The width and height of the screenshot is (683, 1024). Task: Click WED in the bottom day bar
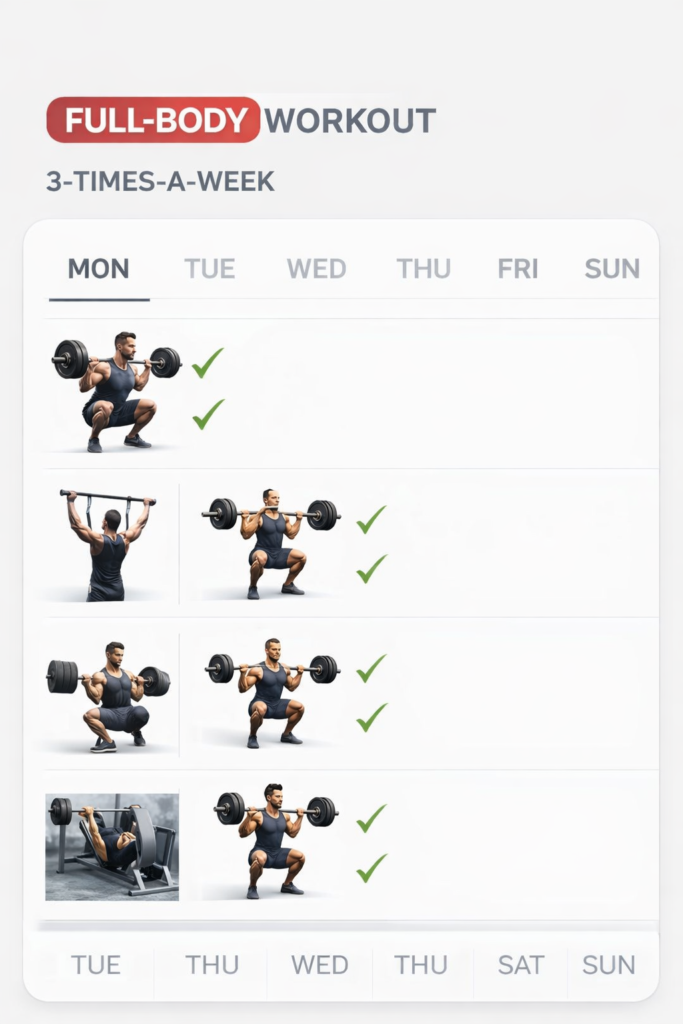320,965
